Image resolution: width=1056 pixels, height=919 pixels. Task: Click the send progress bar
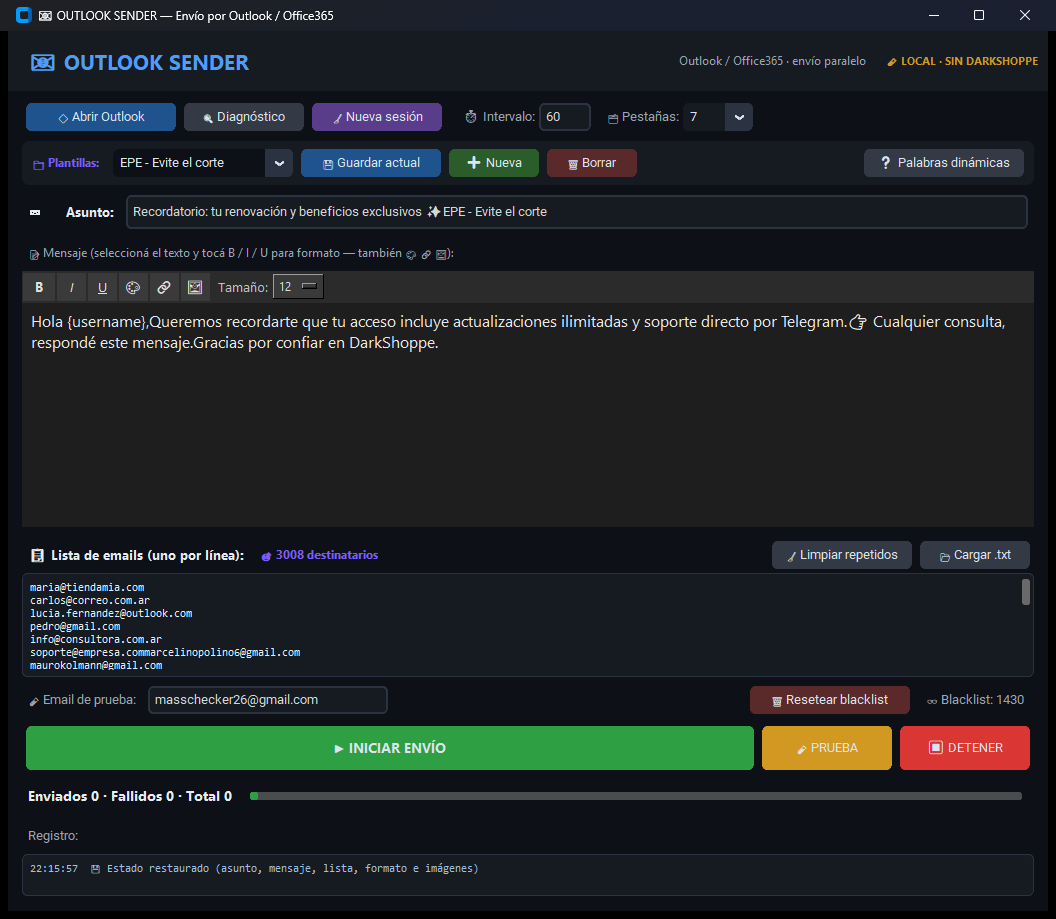pos(636,796)
